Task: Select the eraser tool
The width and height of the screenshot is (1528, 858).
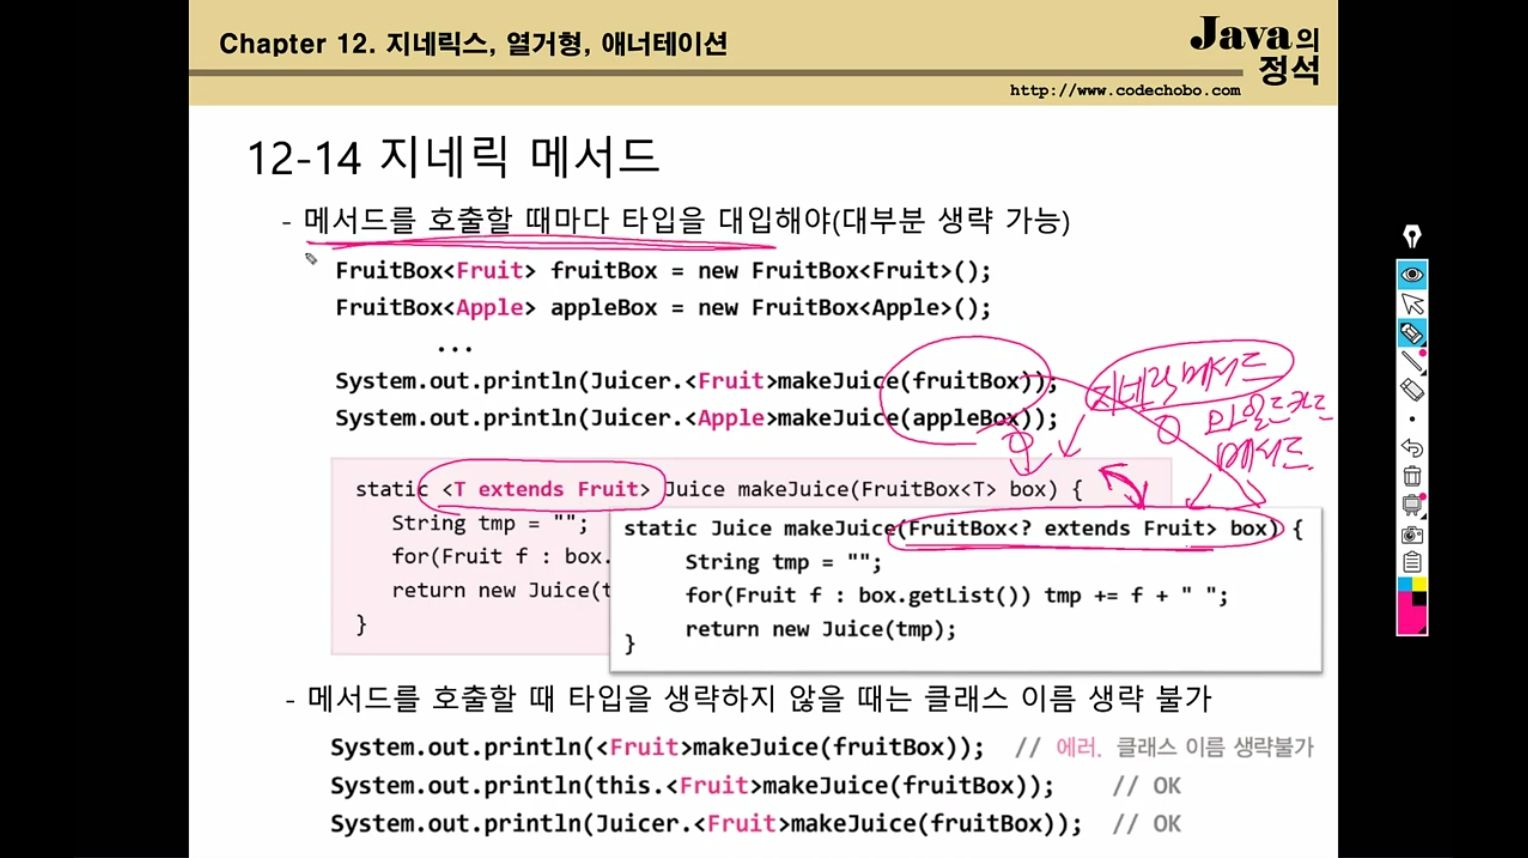Action: [1411, 390]
